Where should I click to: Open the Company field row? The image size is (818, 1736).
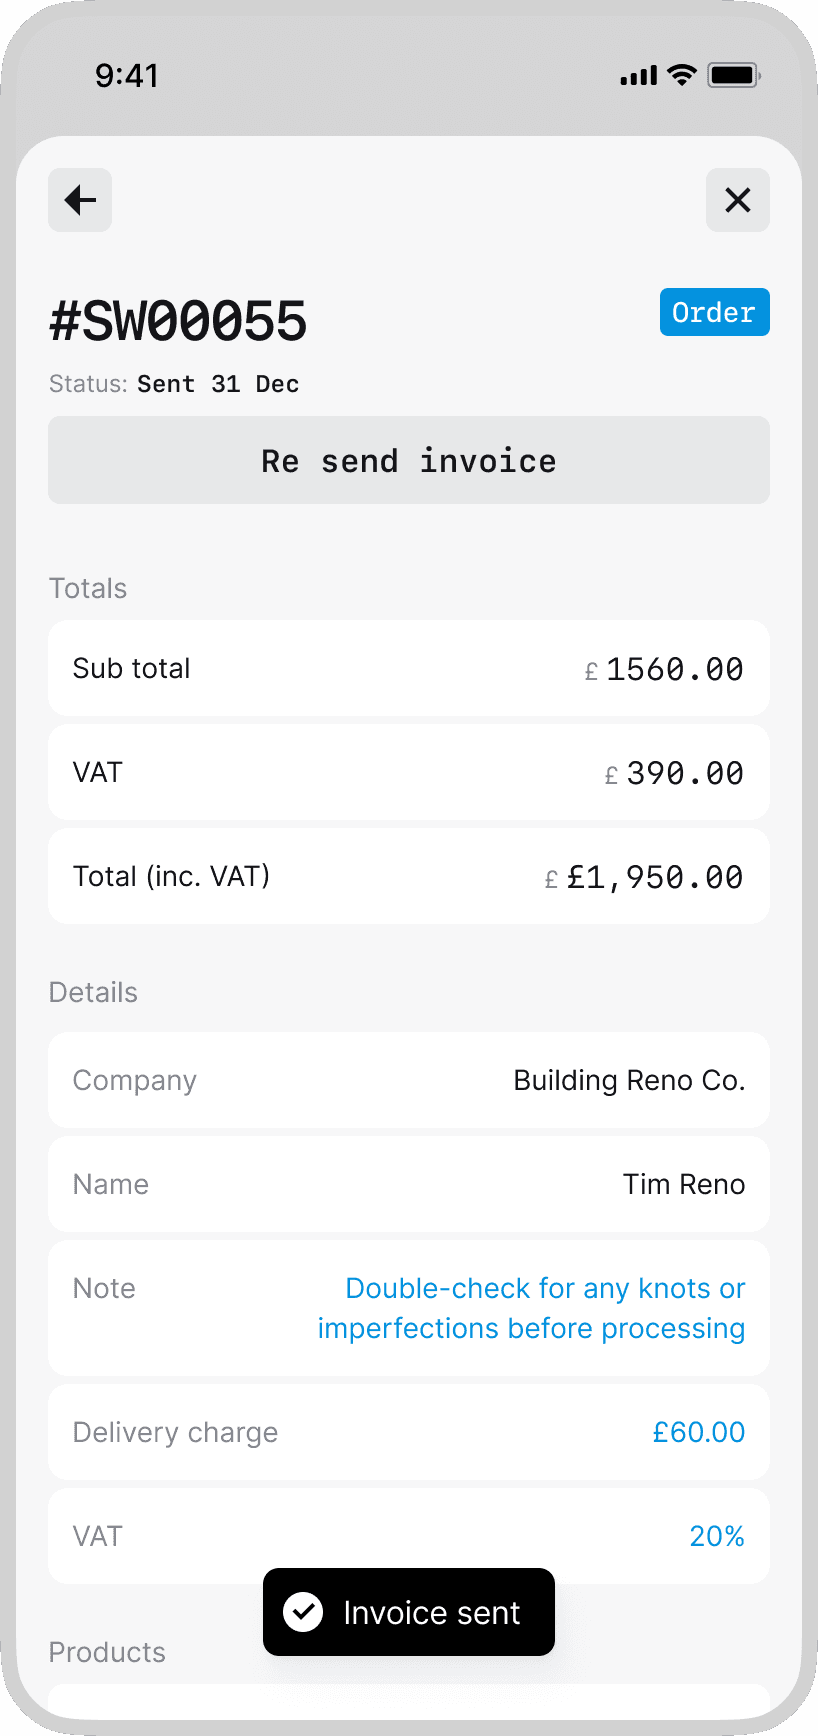[408, 1080]
